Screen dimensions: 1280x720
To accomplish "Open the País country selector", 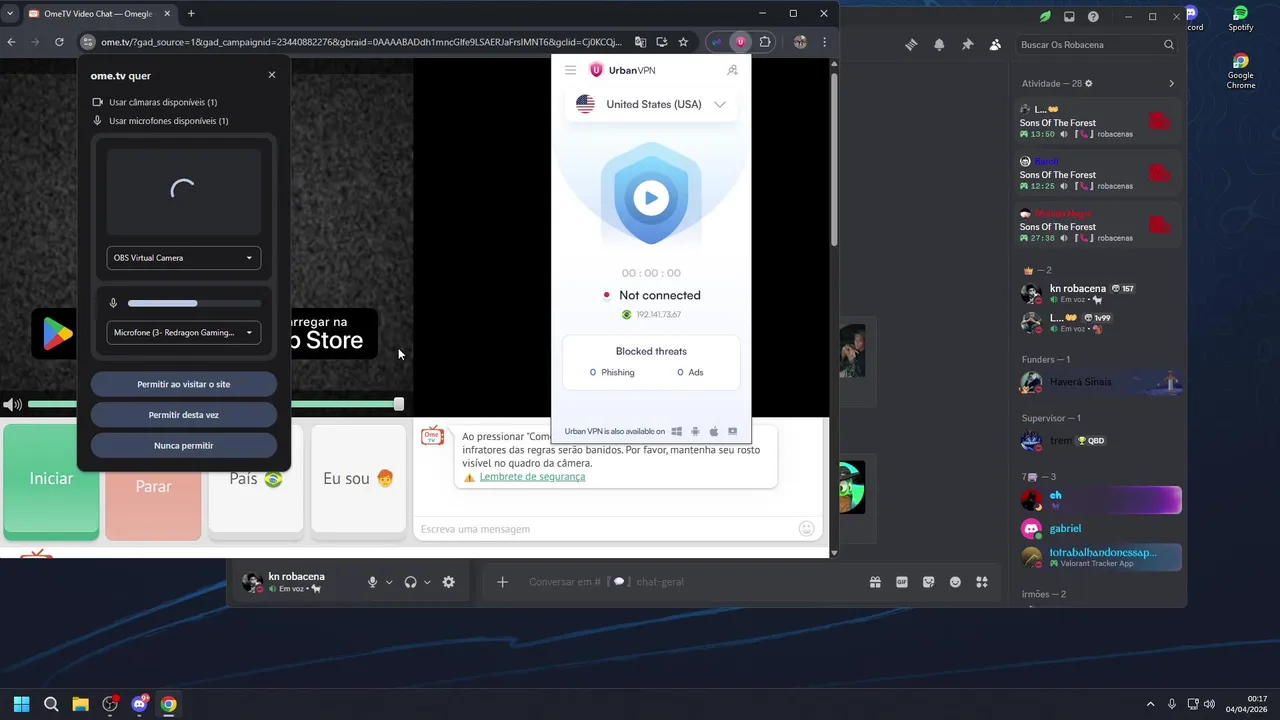I will 256,480.
